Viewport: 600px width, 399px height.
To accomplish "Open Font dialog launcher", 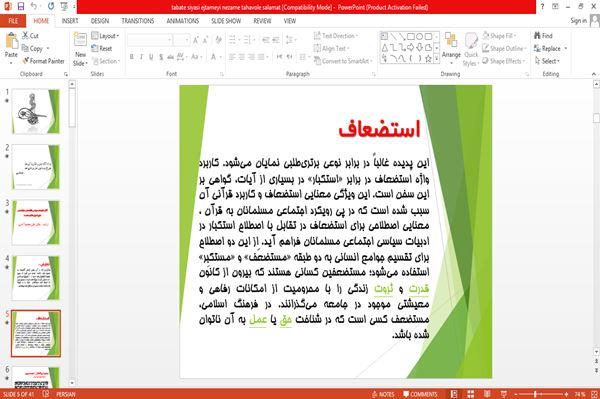I will pyautogui.click(x=222, y=74).
